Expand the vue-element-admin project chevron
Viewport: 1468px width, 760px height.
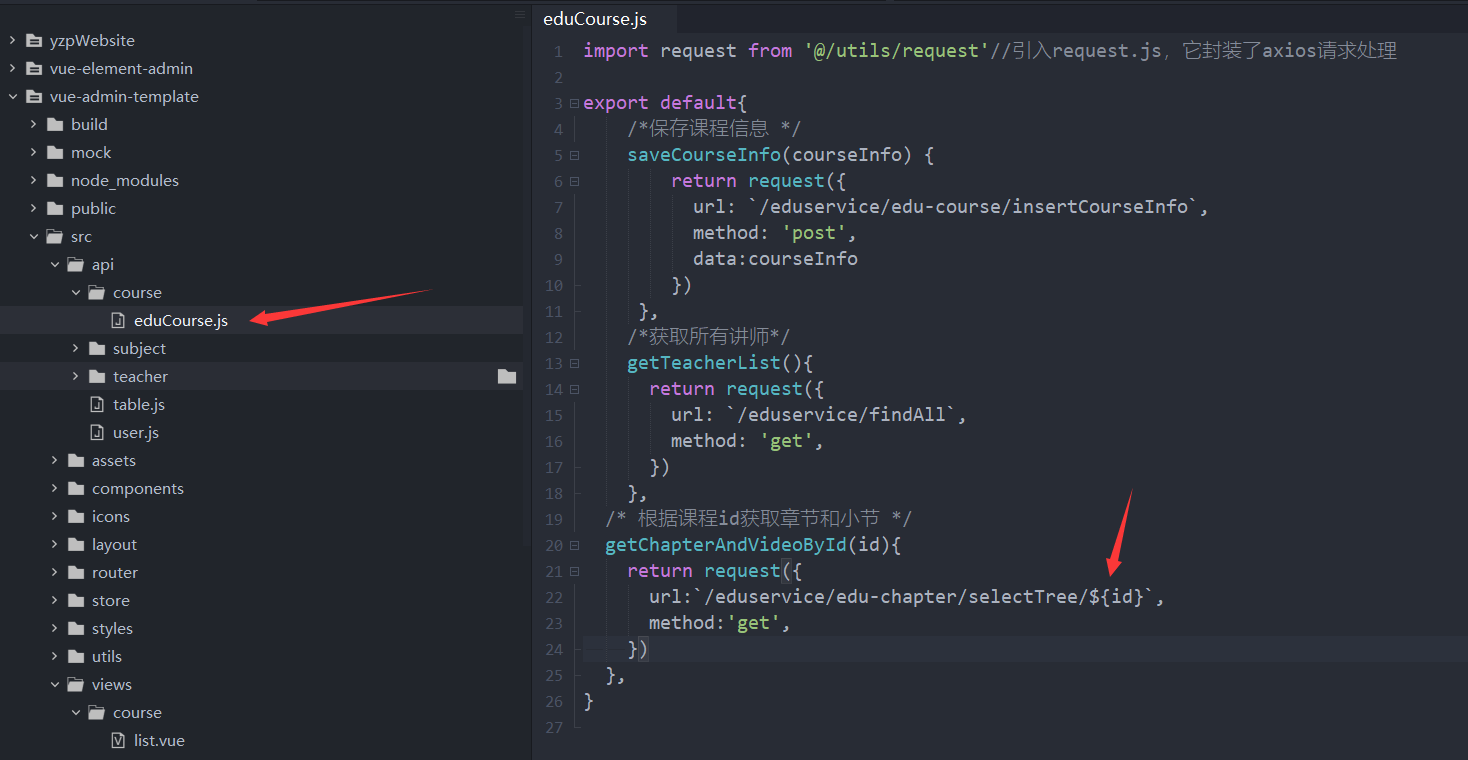[x=12, y=69]
